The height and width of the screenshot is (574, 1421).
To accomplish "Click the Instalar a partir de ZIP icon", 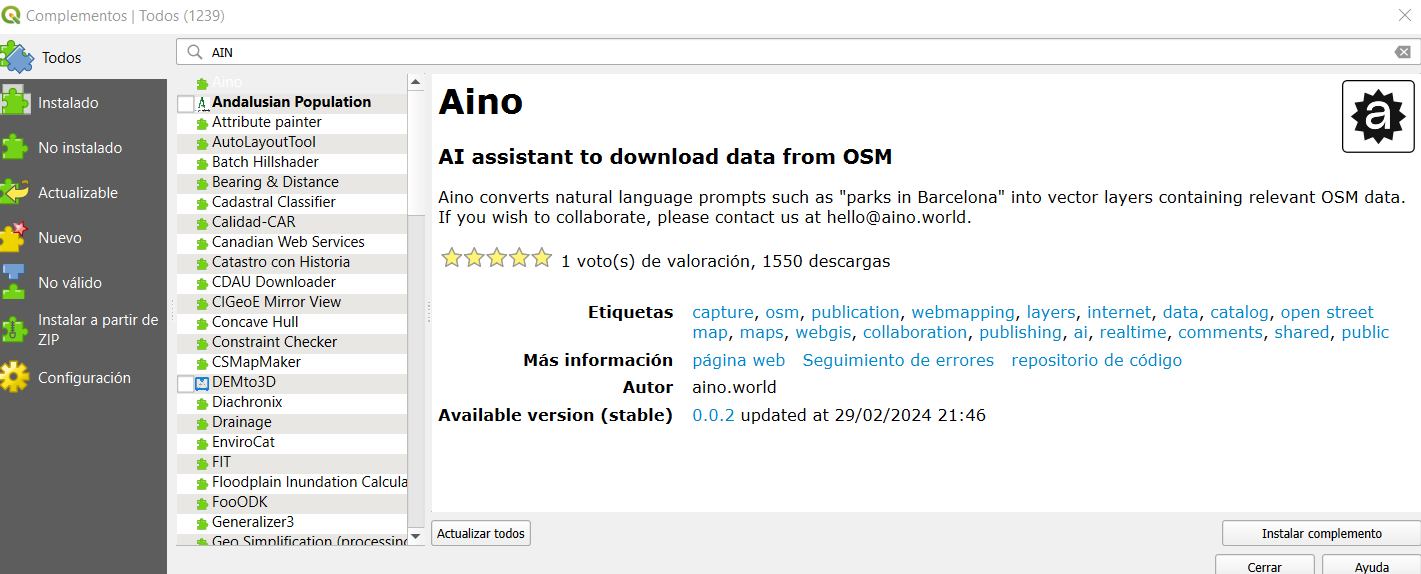I will 15,329.
